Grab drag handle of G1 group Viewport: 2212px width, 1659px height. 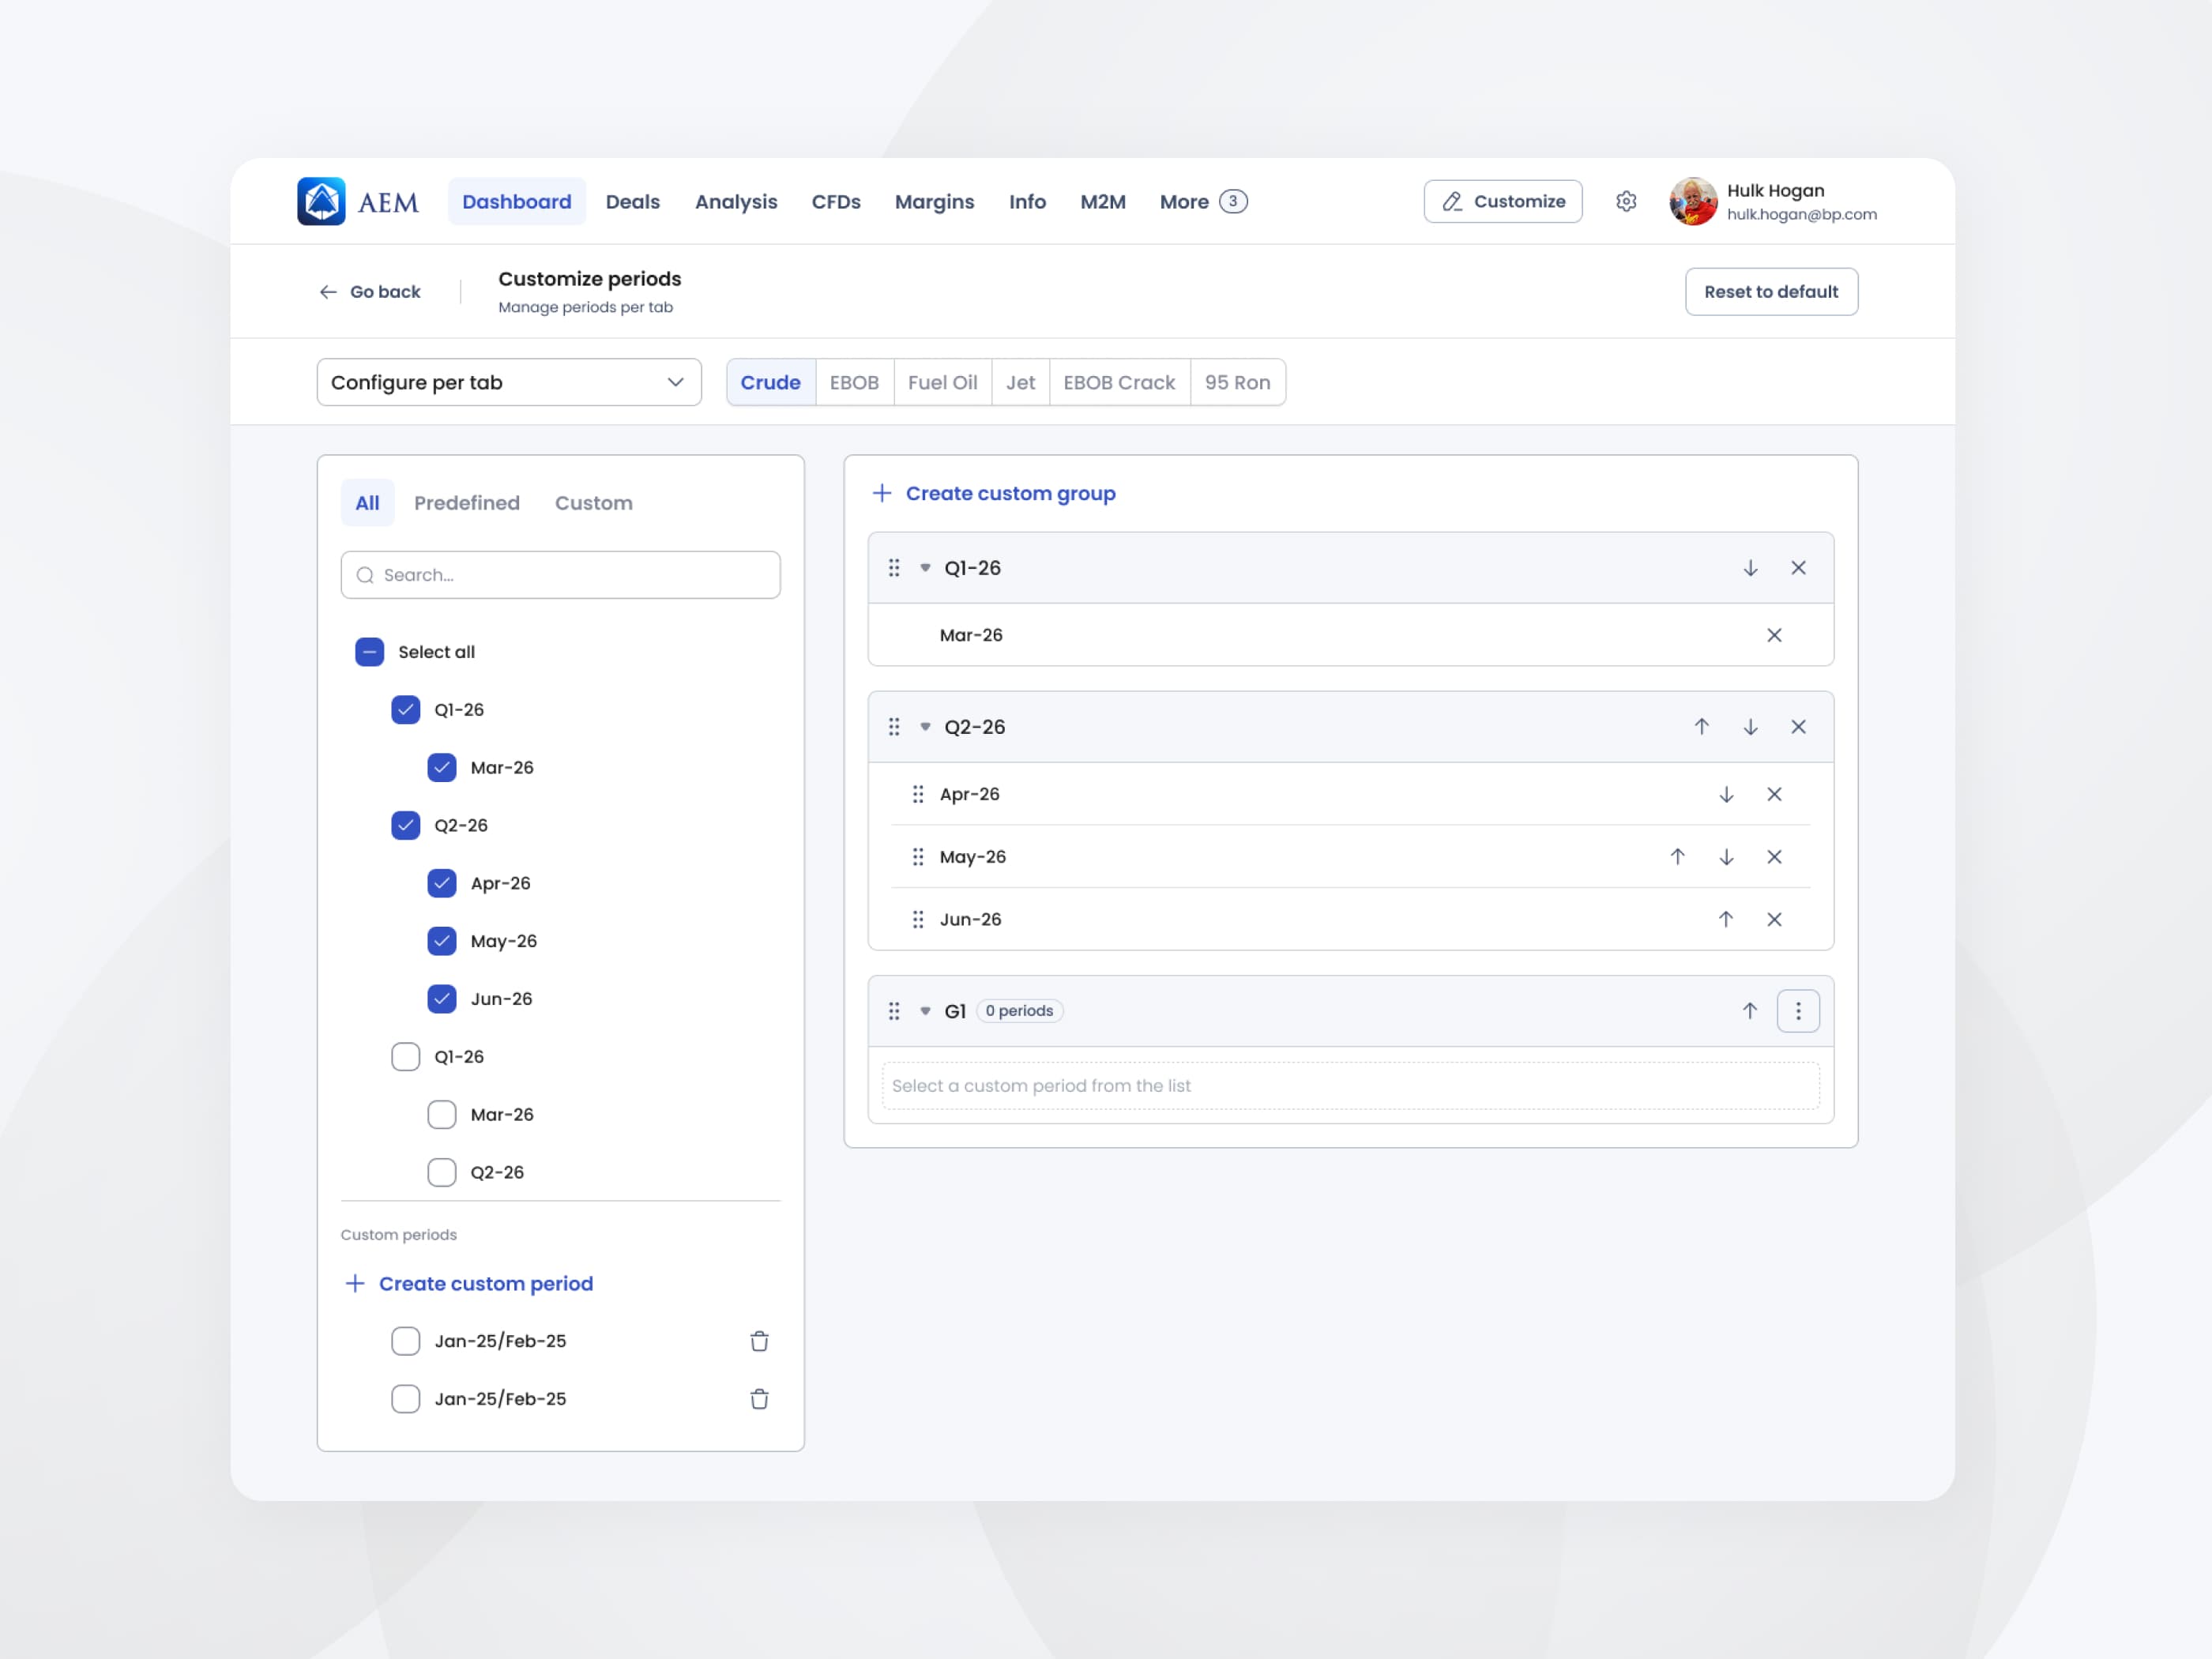(x=894, y=1011)
